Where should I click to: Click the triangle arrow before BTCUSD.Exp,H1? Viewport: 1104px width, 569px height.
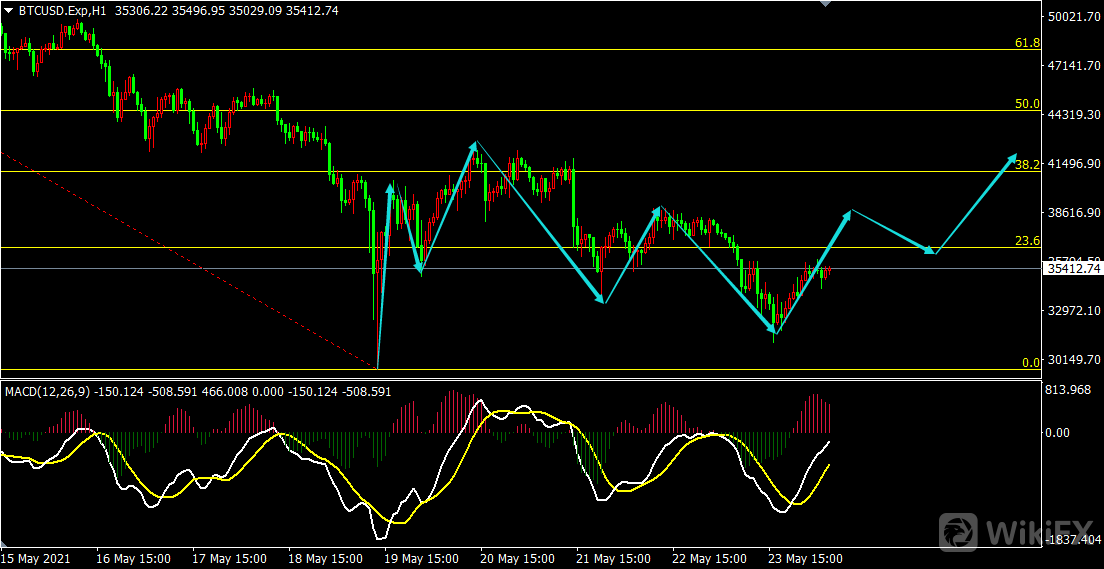click(9, 11)
